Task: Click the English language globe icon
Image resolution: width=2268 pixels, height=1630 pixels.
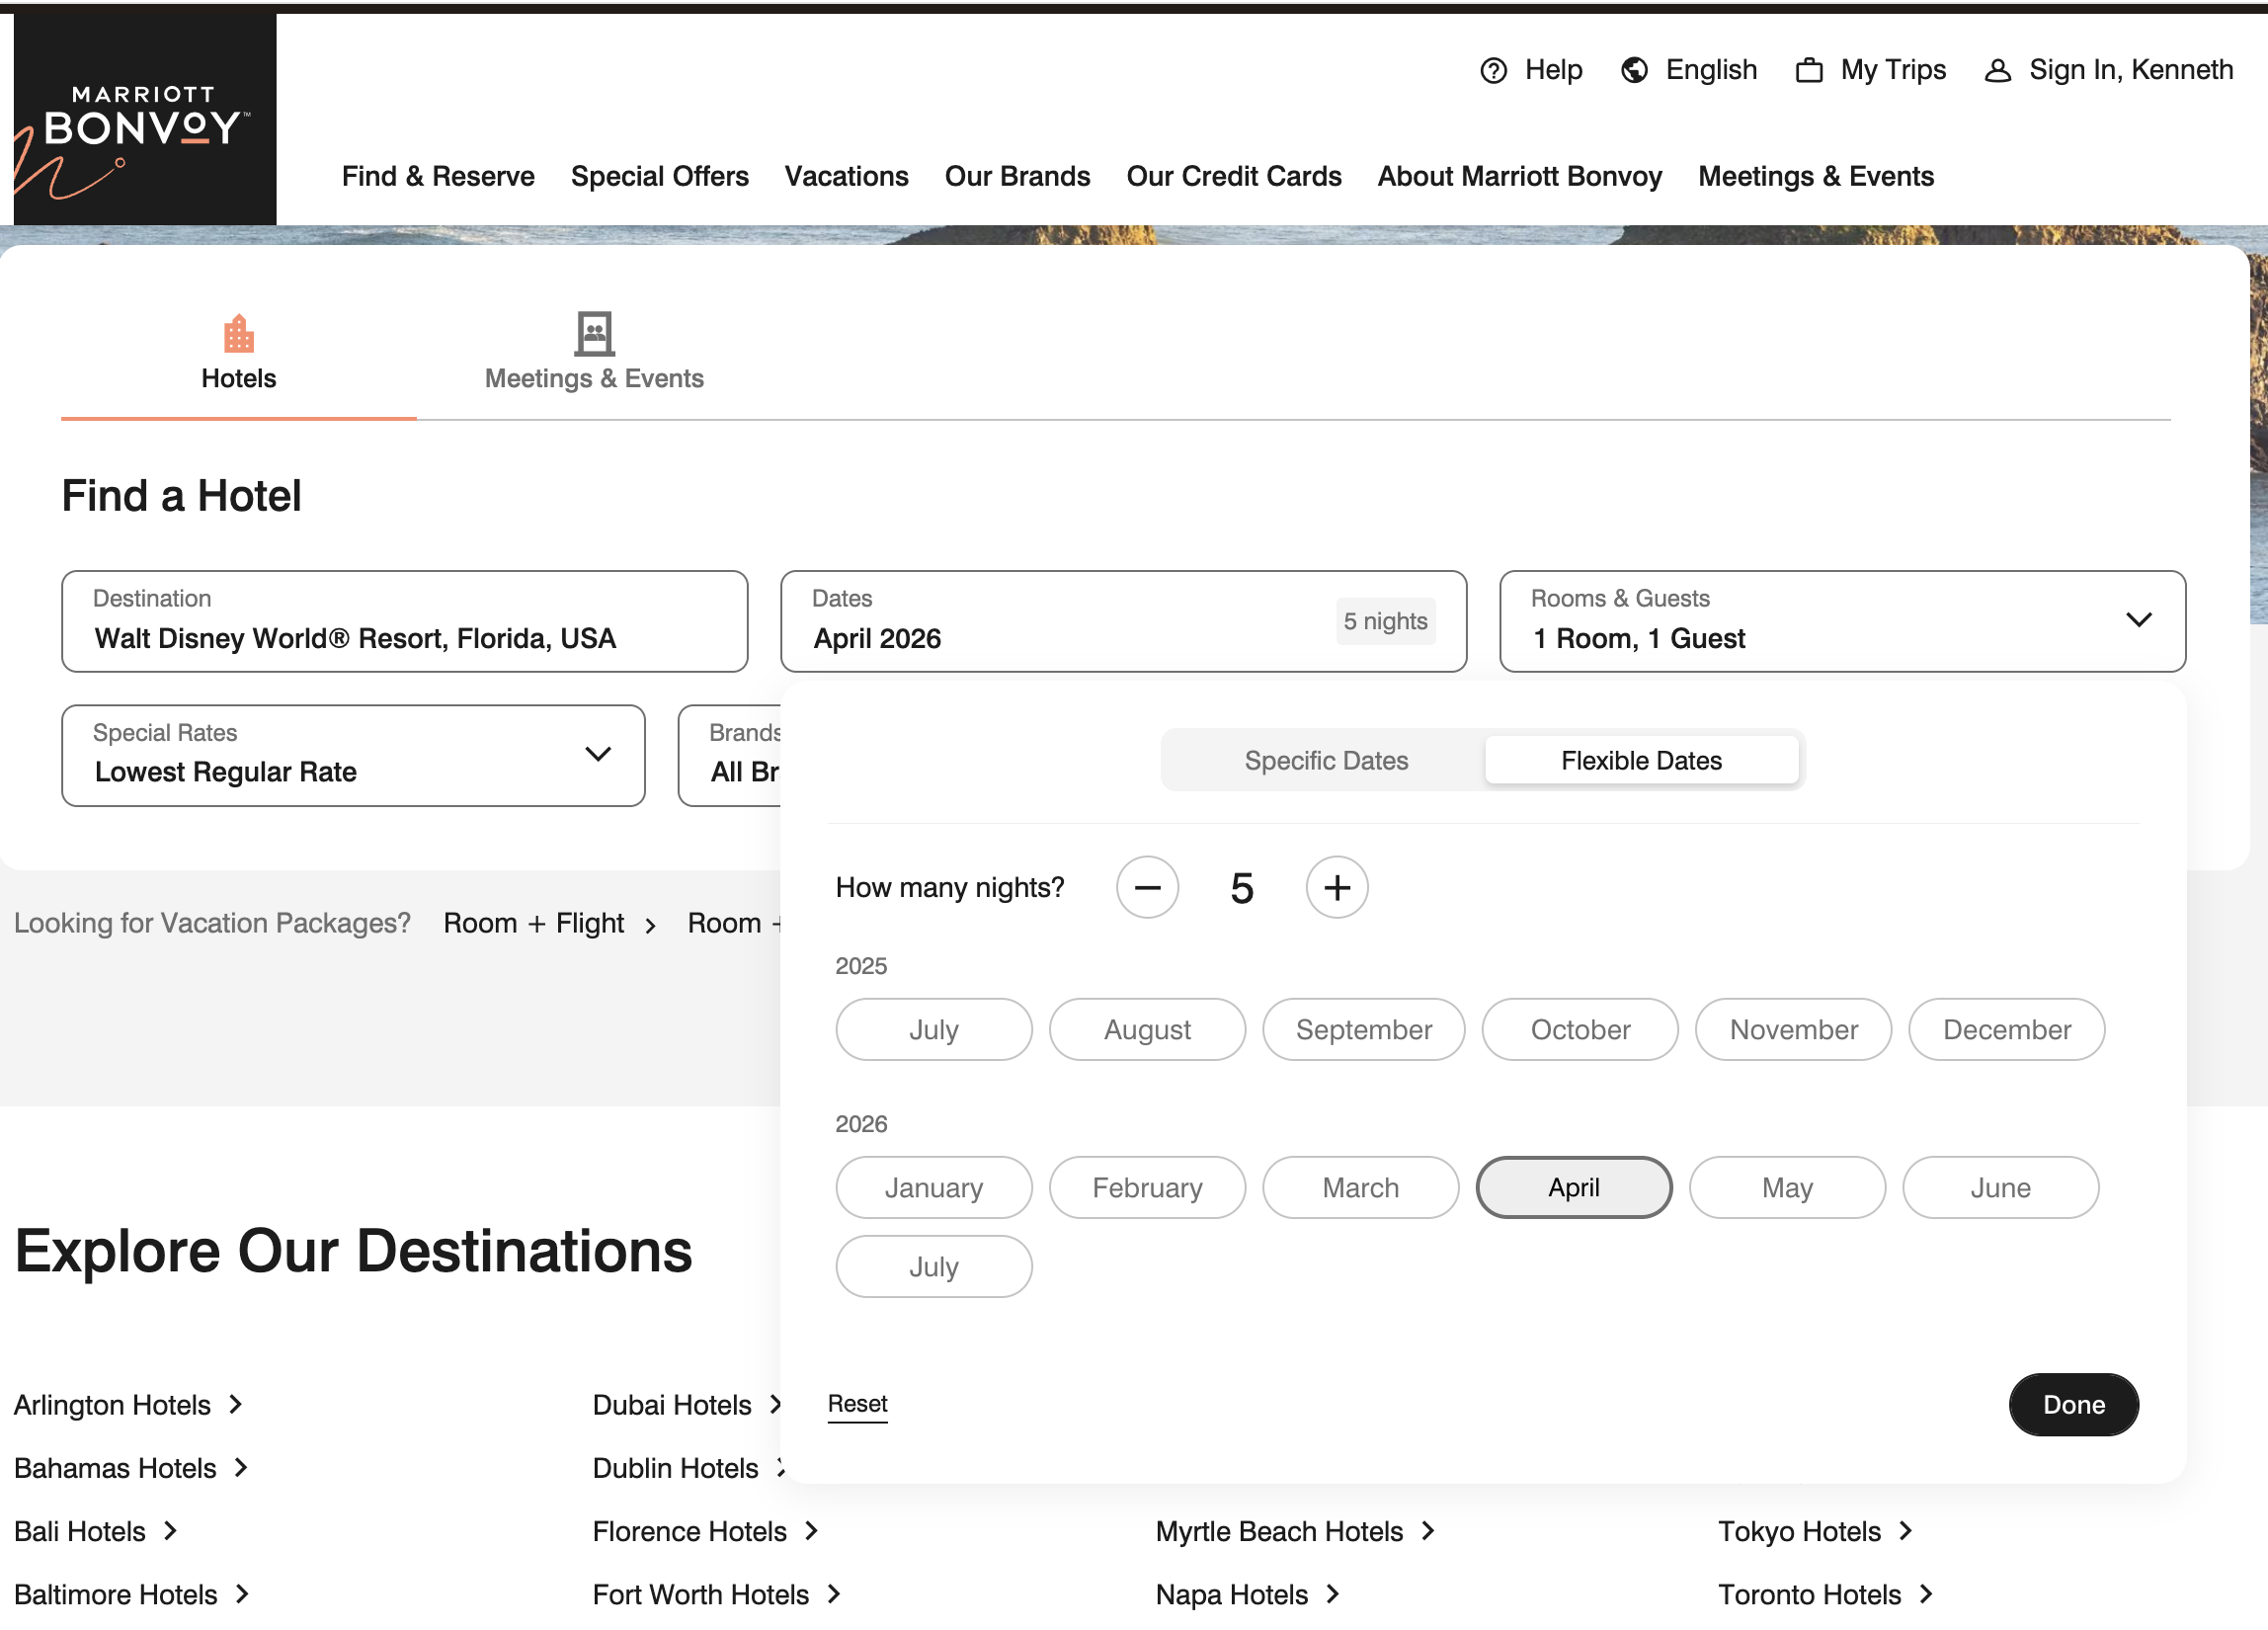Action: click(x=1634, y=70)
